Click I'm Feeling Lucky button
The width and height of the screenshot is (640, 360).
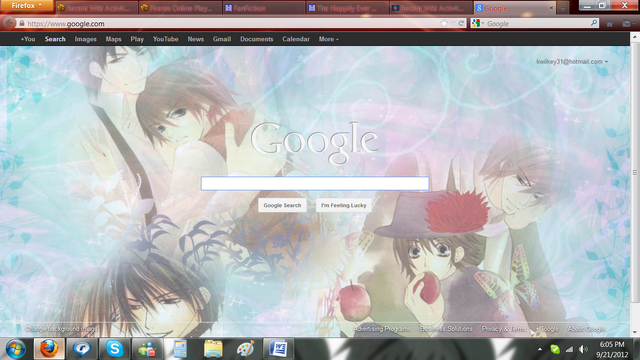click(344, 205)
